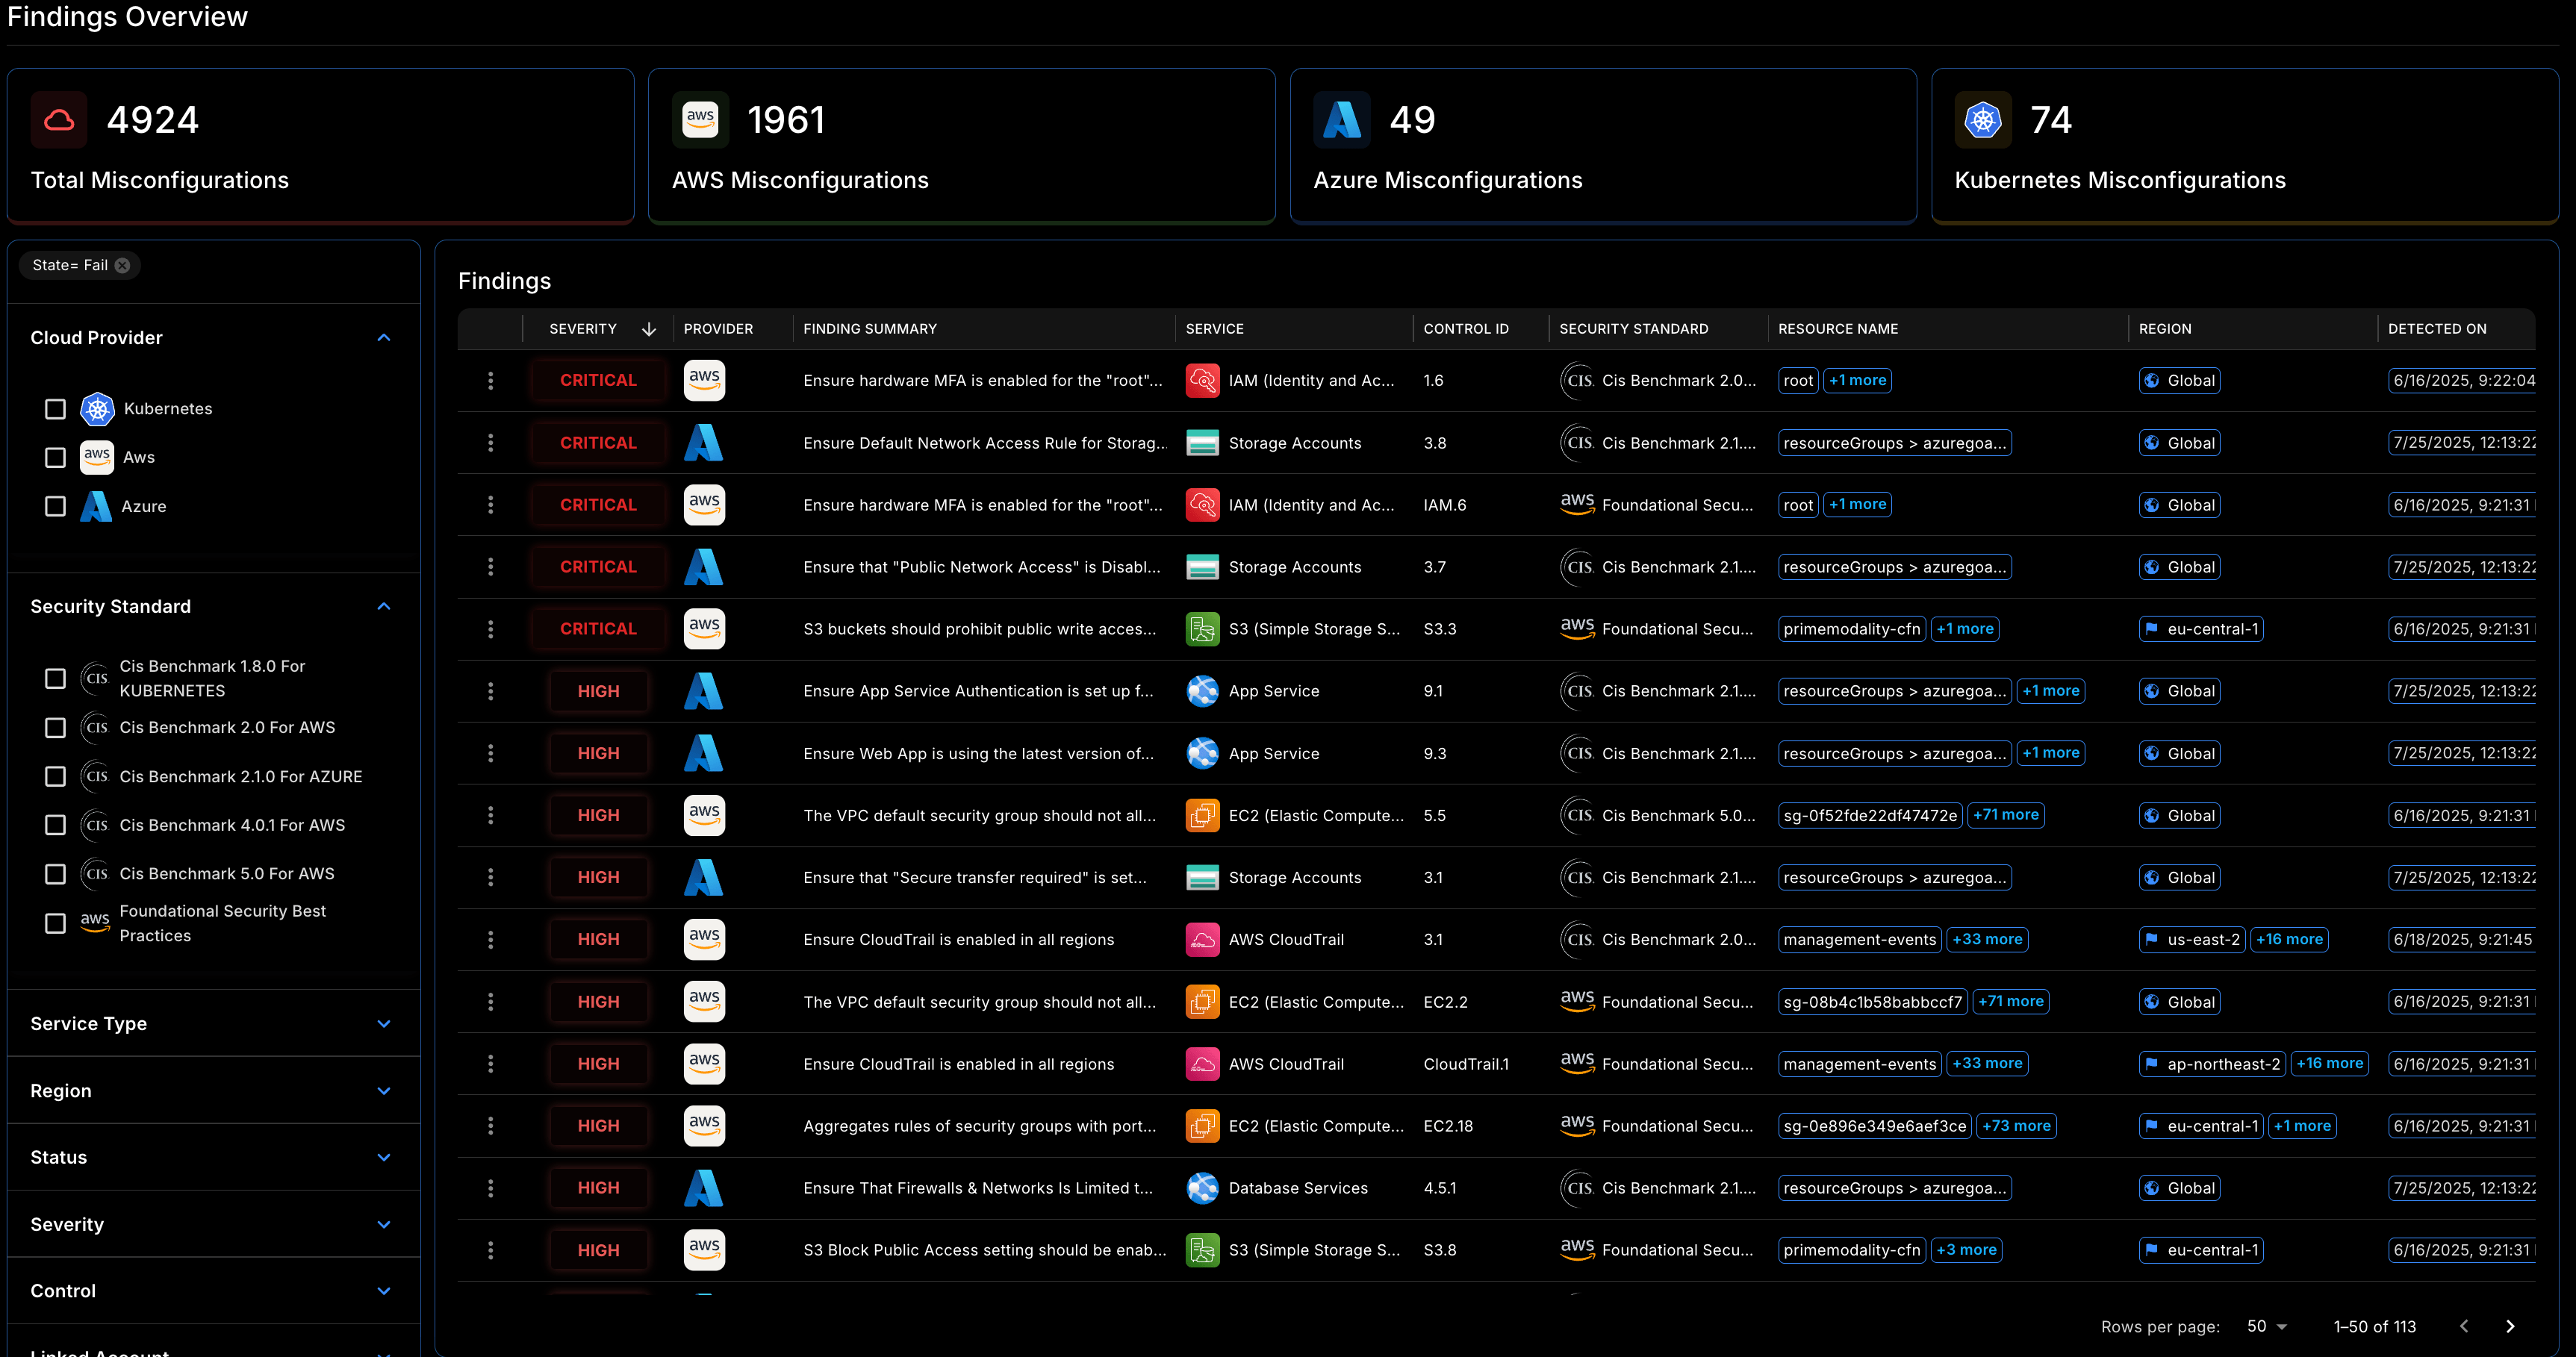Viewport: 2576px width, 1357px height.
Task: Go to next page of findings
Action: click(x=2510, y=1326)
